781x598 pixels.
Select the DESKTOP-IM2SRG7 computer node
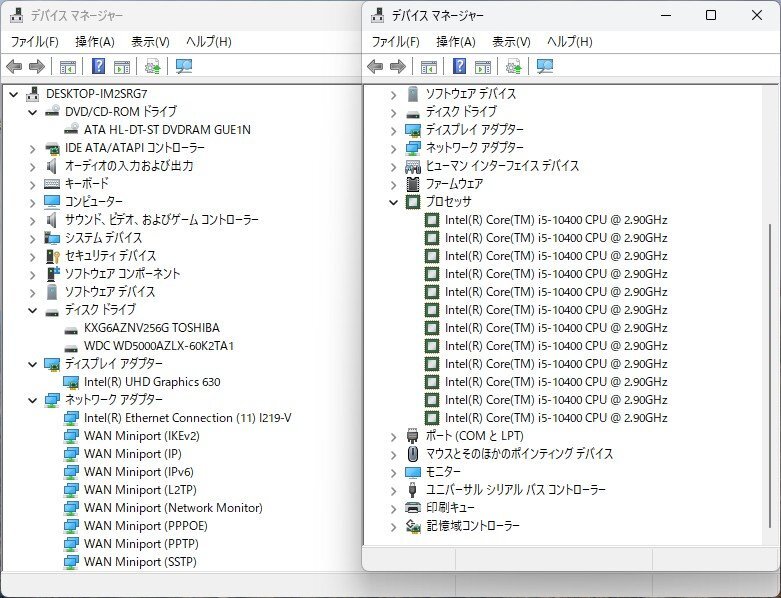[x=97, y=94]
